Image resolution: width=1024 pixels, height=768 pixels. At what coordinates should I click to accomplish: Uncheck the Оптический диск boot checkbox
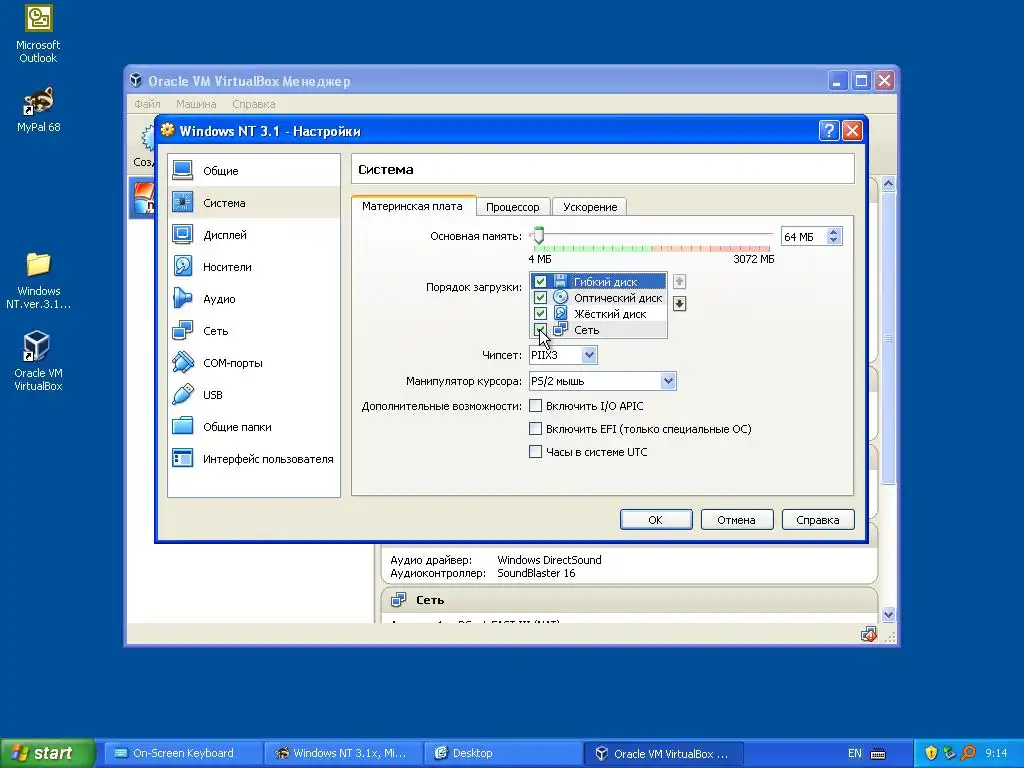point(540,297)
